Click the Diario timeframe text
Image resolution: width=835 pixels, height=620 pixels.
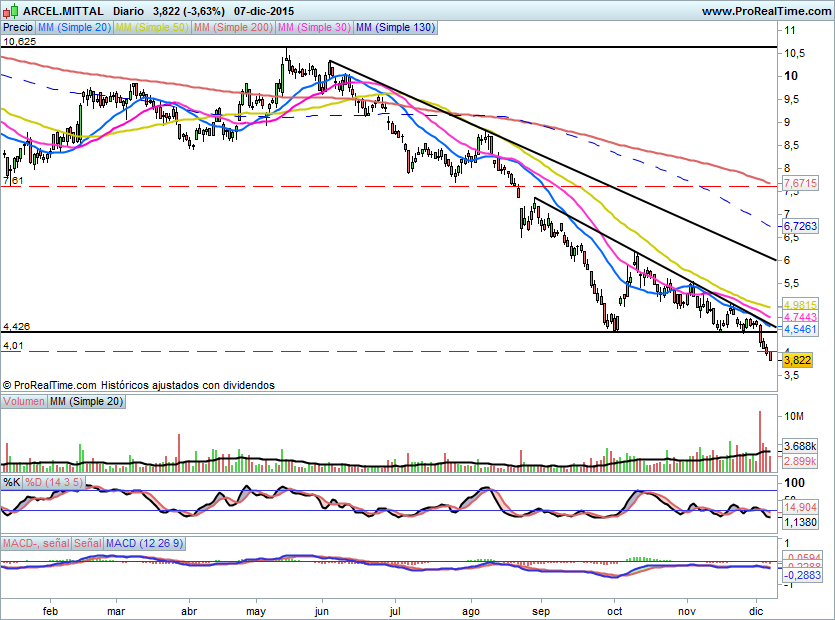[128, 11]
